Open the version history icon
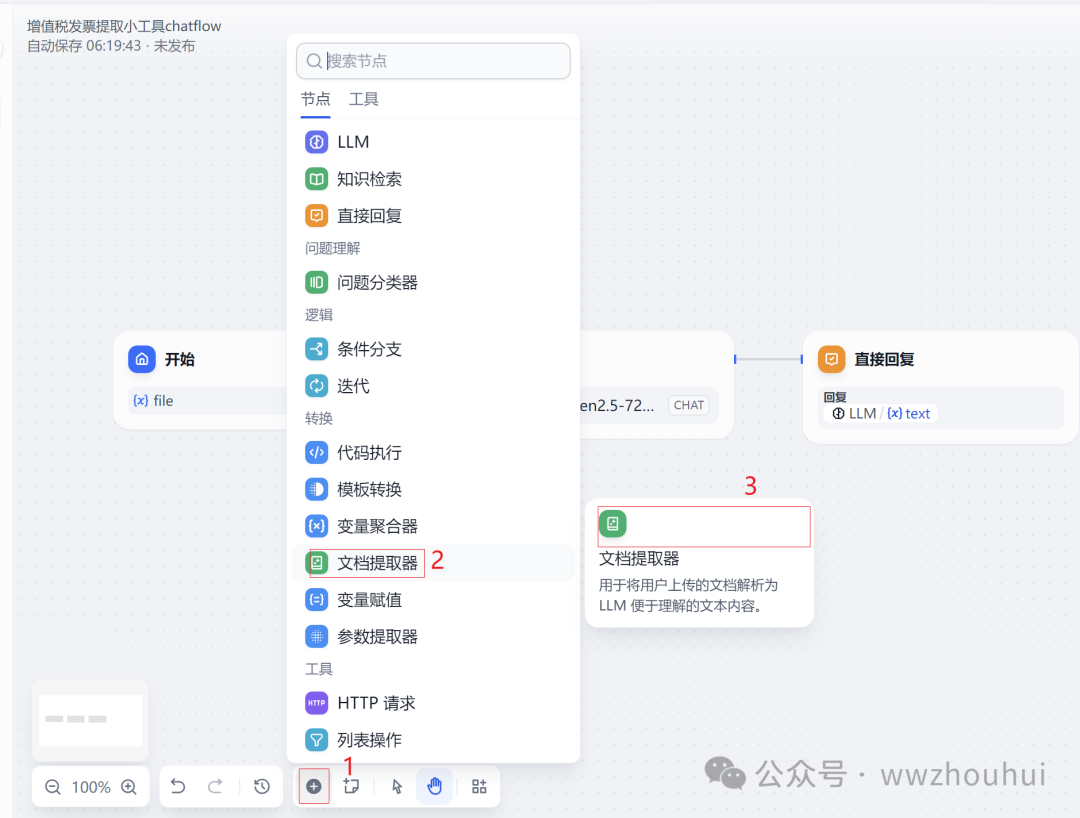This screenshot has height=818, width=1080. coord(262,787)
